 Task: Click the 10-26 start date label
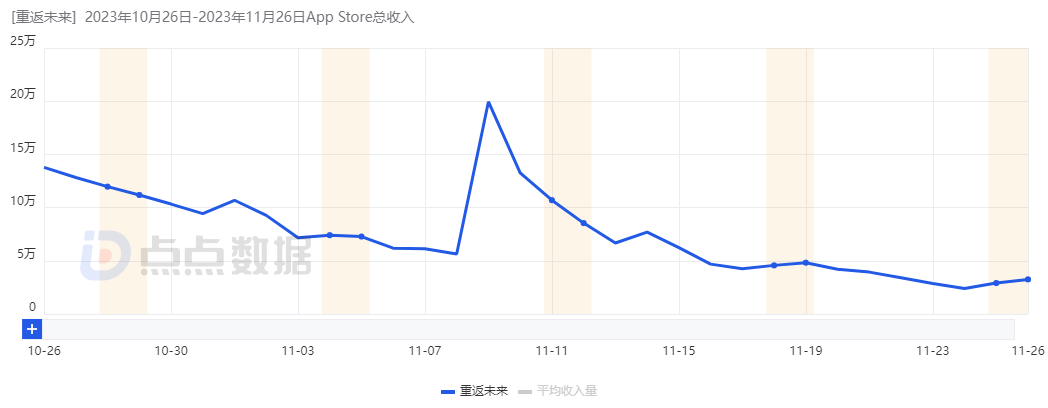pos(42,351)
